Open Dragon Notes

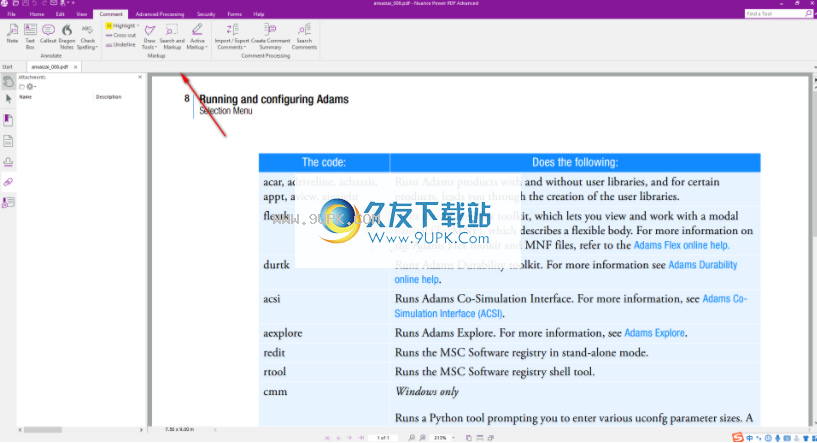(67, 35)
